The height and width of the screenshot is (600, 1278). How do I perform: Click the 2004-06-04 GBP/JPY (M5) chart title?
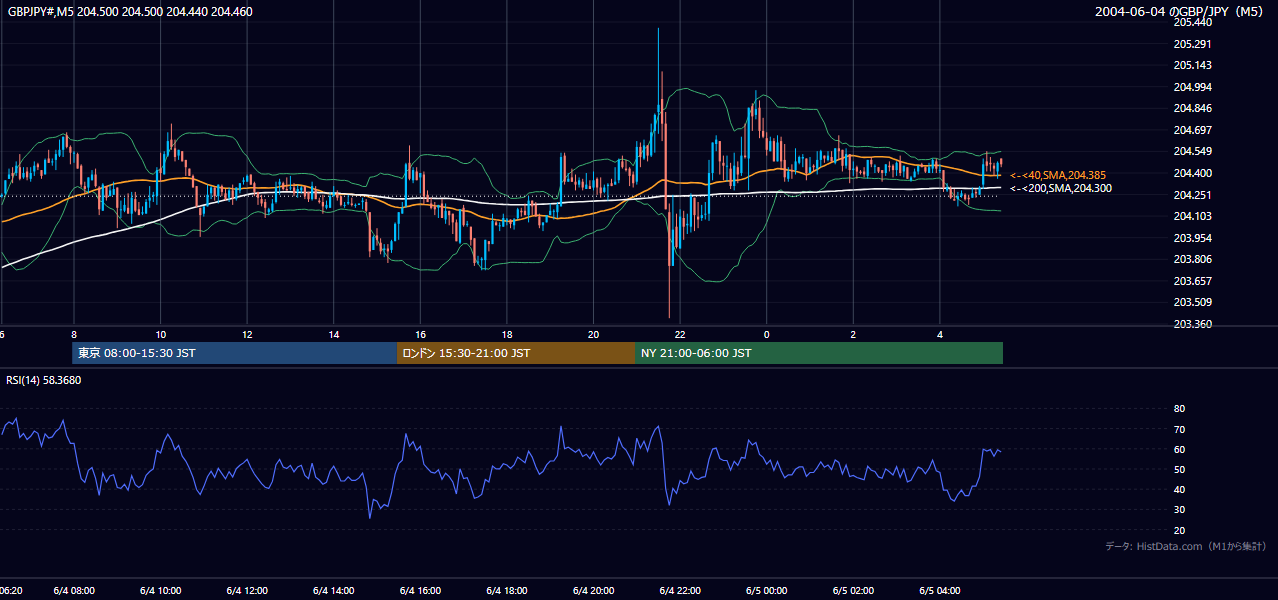[1181, 12]
